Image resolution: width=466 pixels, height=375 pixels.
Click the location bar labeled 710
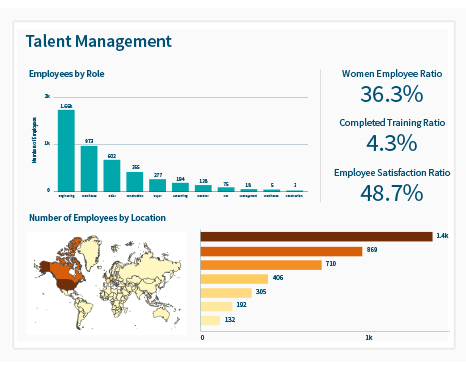point(261,265)
